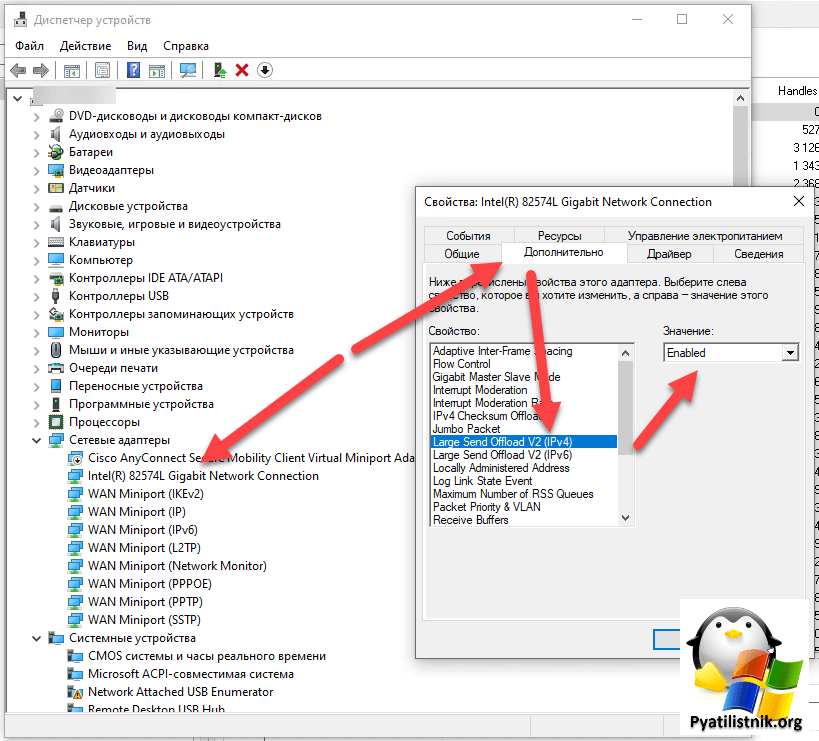Expand the Видеоадаптеры category
The image size is (819, 741).
coord(37,170)
